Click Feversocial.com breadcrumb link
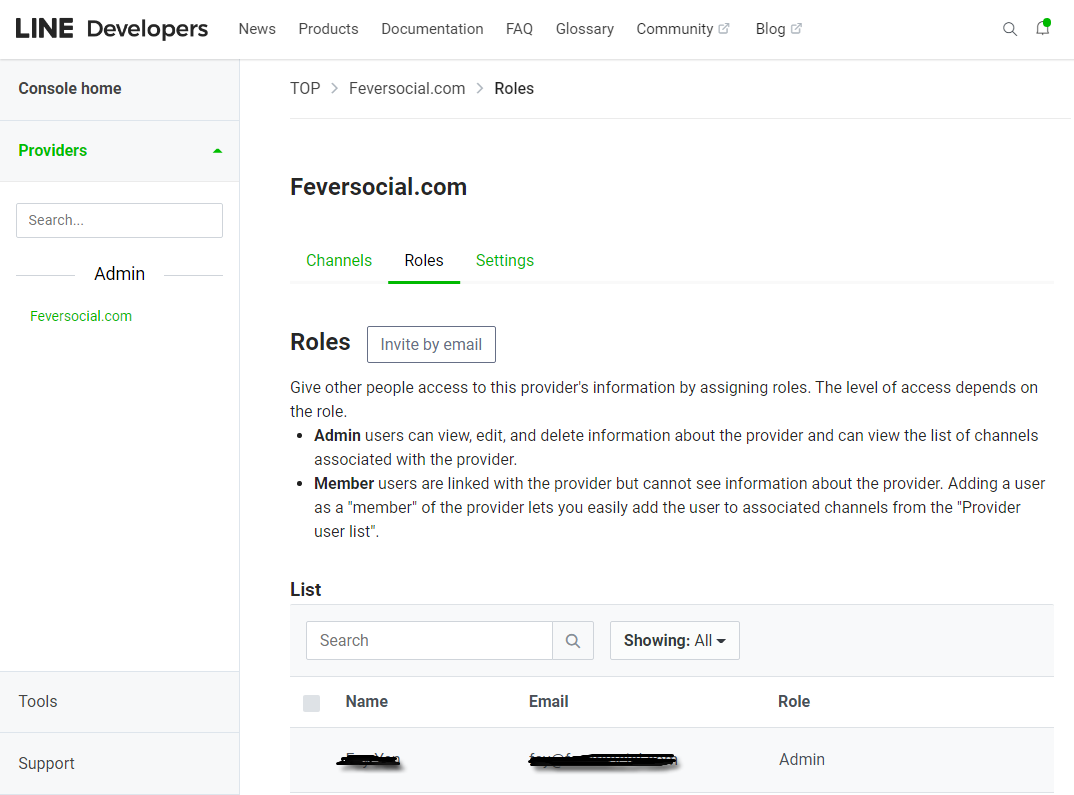1074x795 pixels. click(x=407, y=89)
